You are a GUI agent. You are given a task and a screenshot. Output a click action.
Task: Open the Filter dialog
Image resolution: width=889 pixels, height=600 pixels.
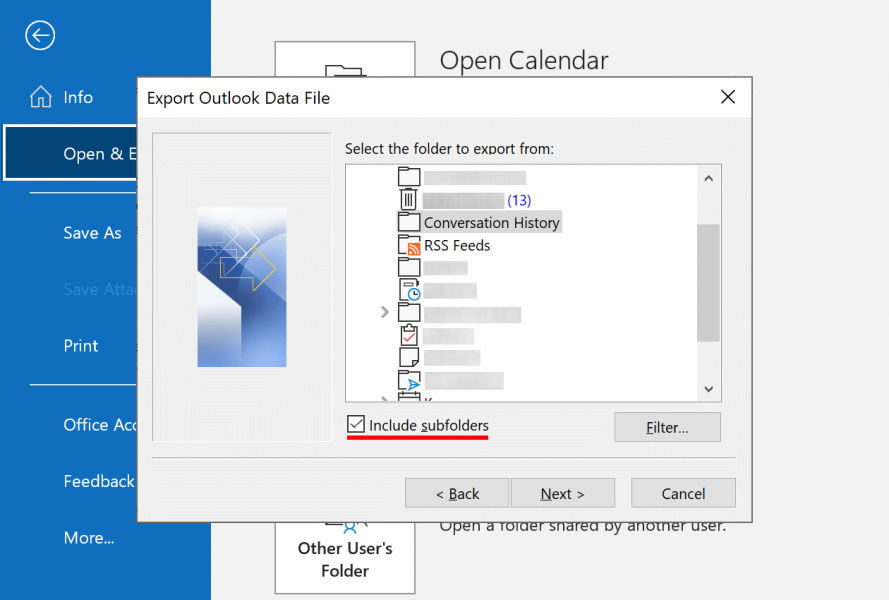coord(666,427)
